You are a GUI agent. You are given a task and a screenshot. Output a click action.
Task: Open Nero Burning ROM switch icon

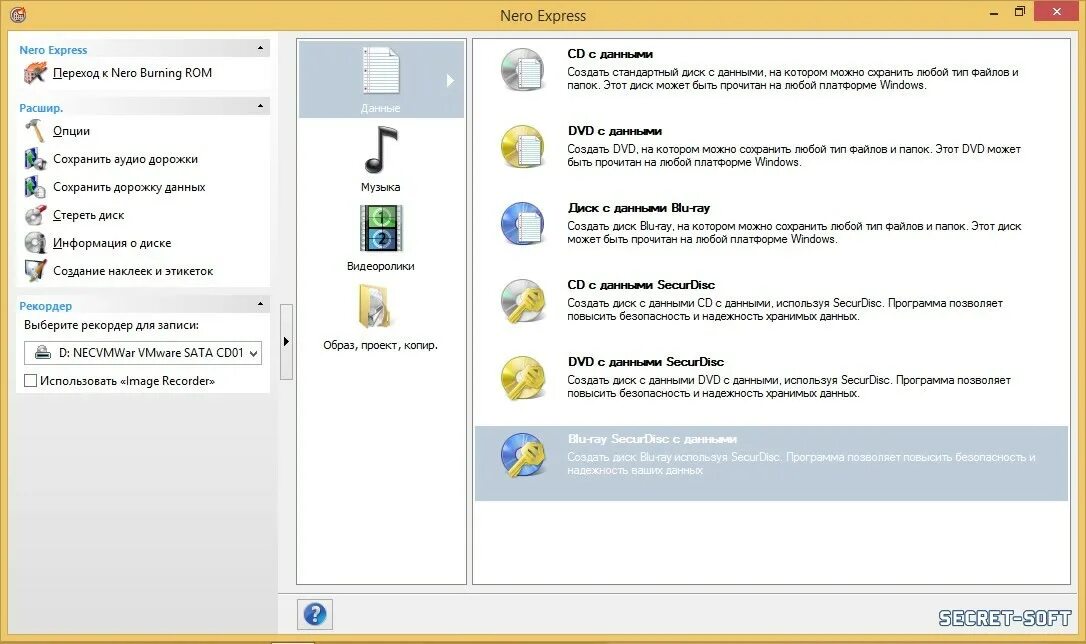pos(35,73)
